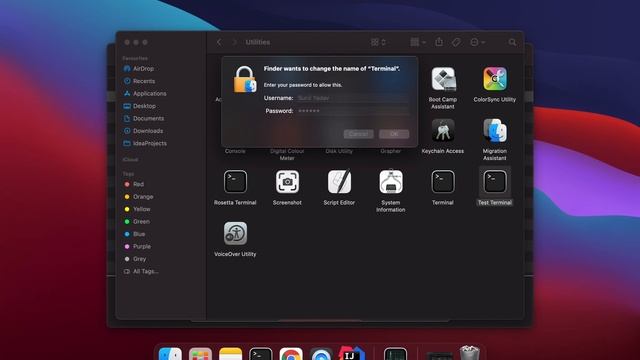Viewport: 640px width, 360px height.
Task: Select the Red tag in the sidebar
Action: (x=134, y=184)
